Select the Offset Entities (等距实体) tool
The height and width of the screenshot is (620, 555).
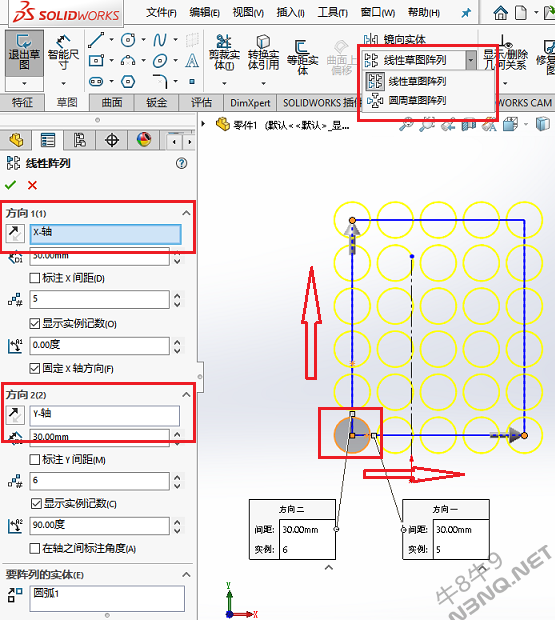tap(302, 57)
